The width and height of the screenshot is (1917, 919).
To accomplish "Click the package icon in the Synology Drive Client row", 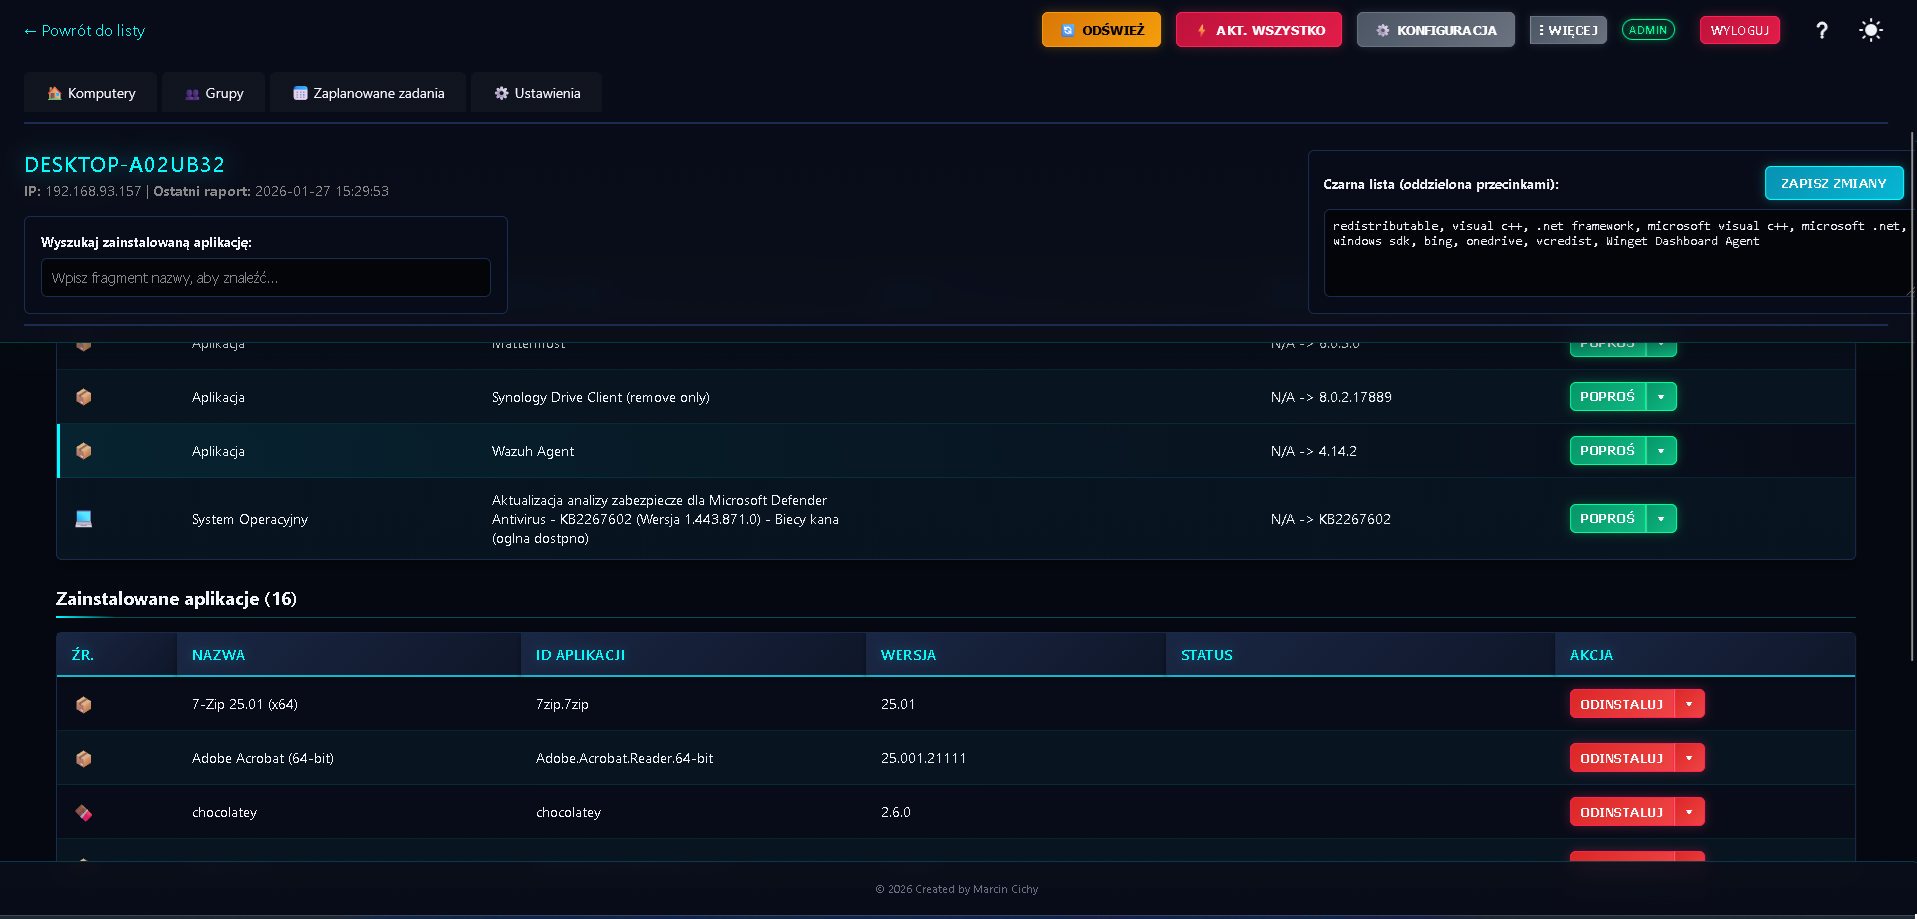I will click(x=84, y=397).
